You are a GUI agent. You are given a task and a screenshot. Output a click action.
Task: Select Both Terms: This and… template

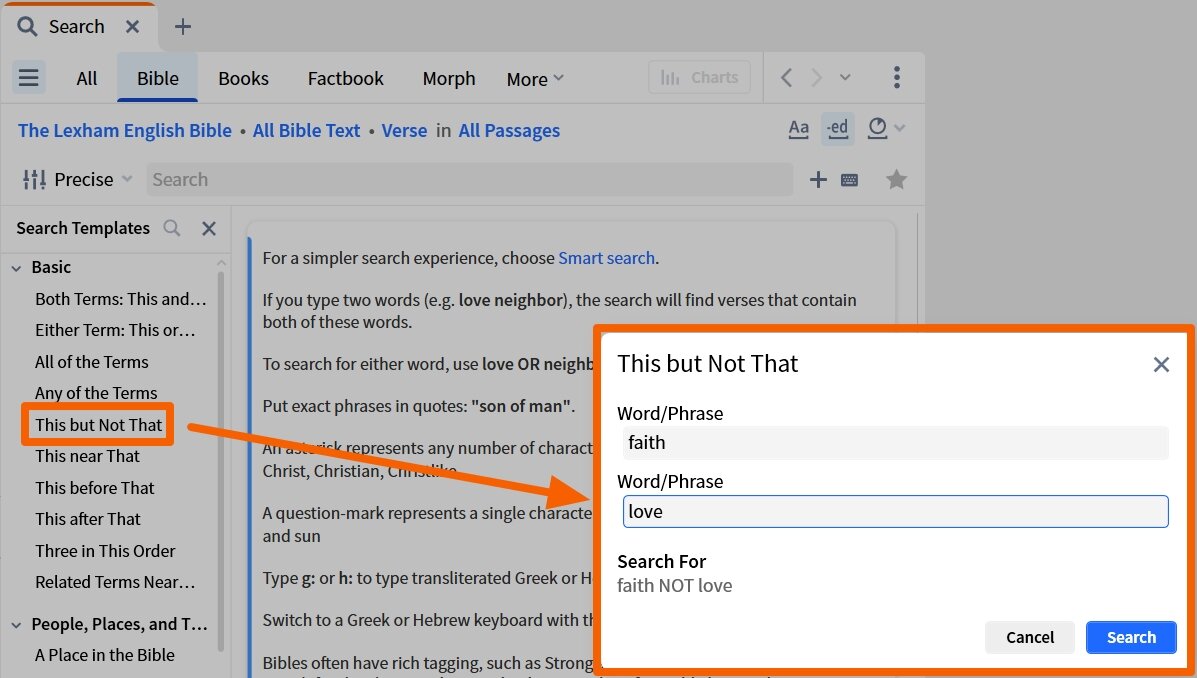click(x=121, y=299)
